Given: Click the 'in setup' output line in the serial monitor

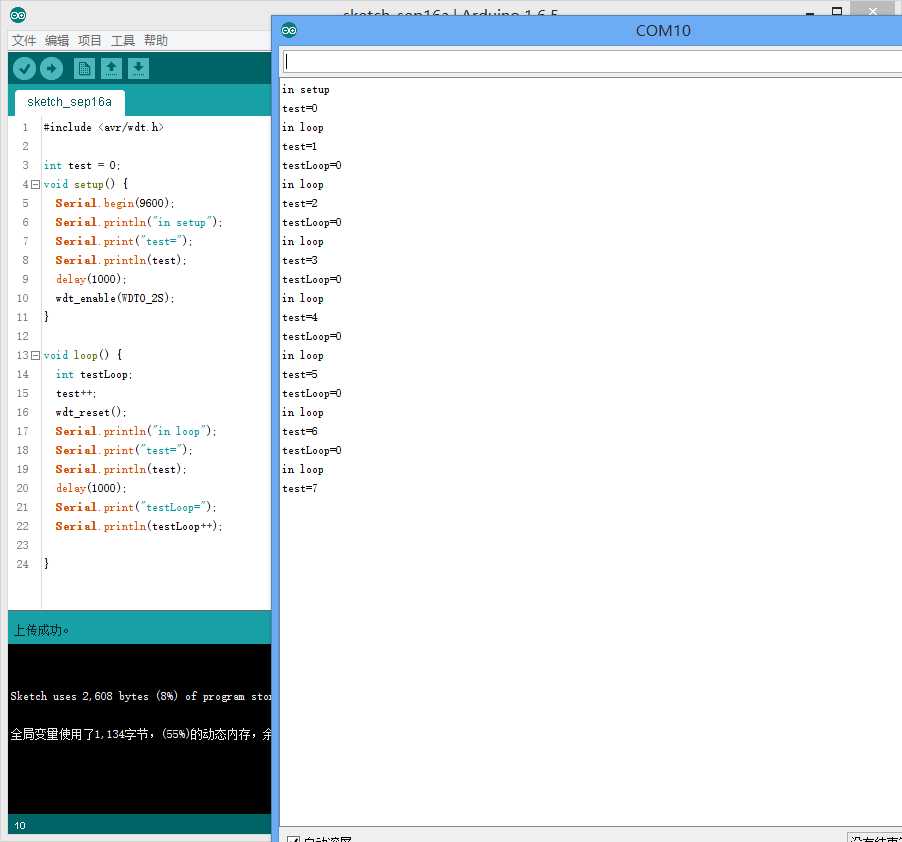Looking at the screenshot, I should pyautogui.click(x=305, y=90).
